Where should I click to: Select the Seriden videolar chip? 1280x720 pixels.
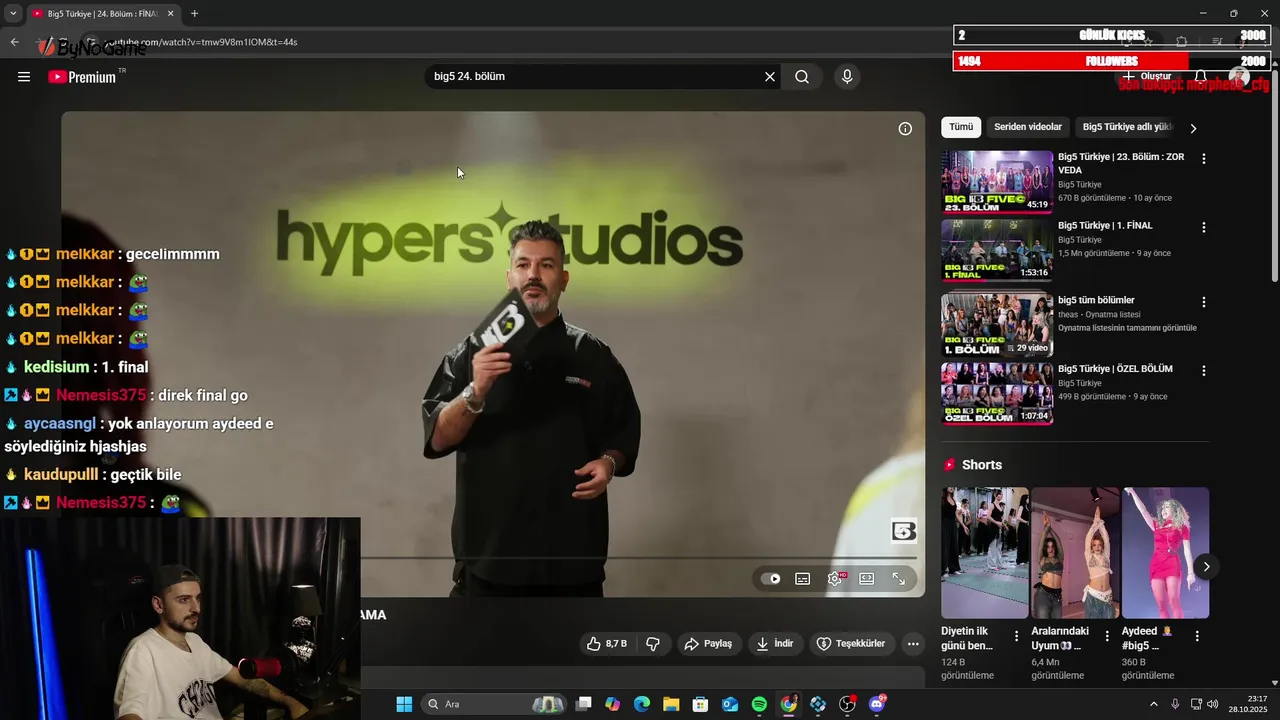(x=1028, y=127)
